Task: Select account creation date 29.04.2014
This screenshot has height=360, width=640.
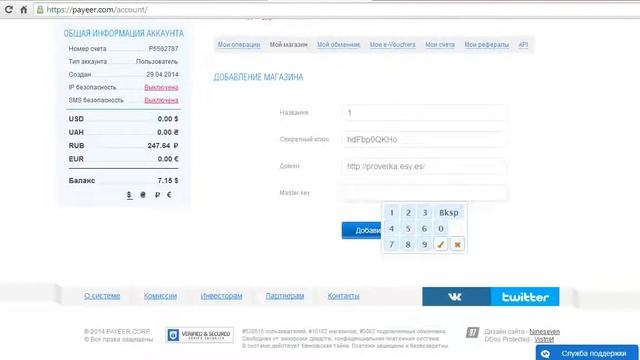Action: pyautogui.click(x=162, y=75)
